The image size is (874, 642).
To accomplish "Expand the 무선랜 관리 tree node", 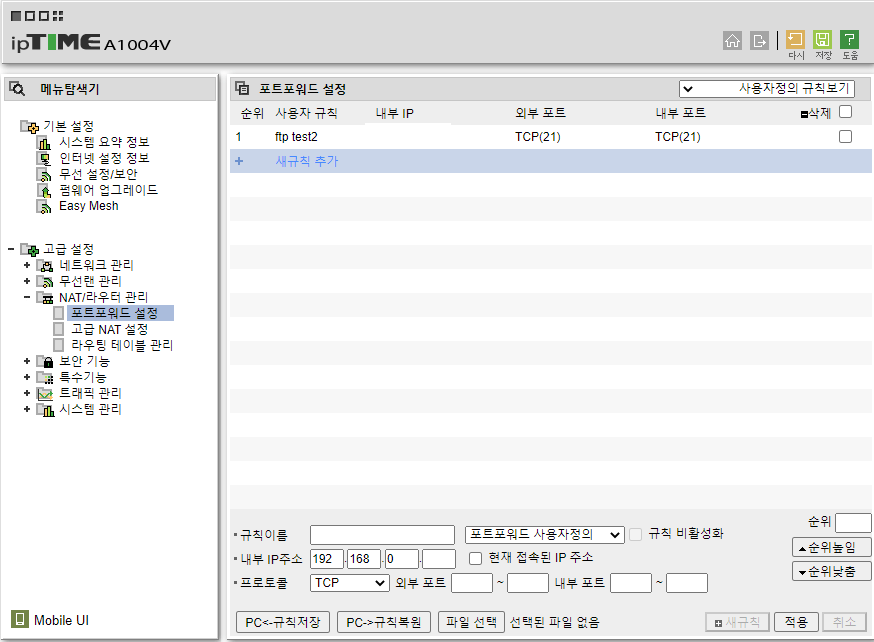I will click(x=27, y=281).
